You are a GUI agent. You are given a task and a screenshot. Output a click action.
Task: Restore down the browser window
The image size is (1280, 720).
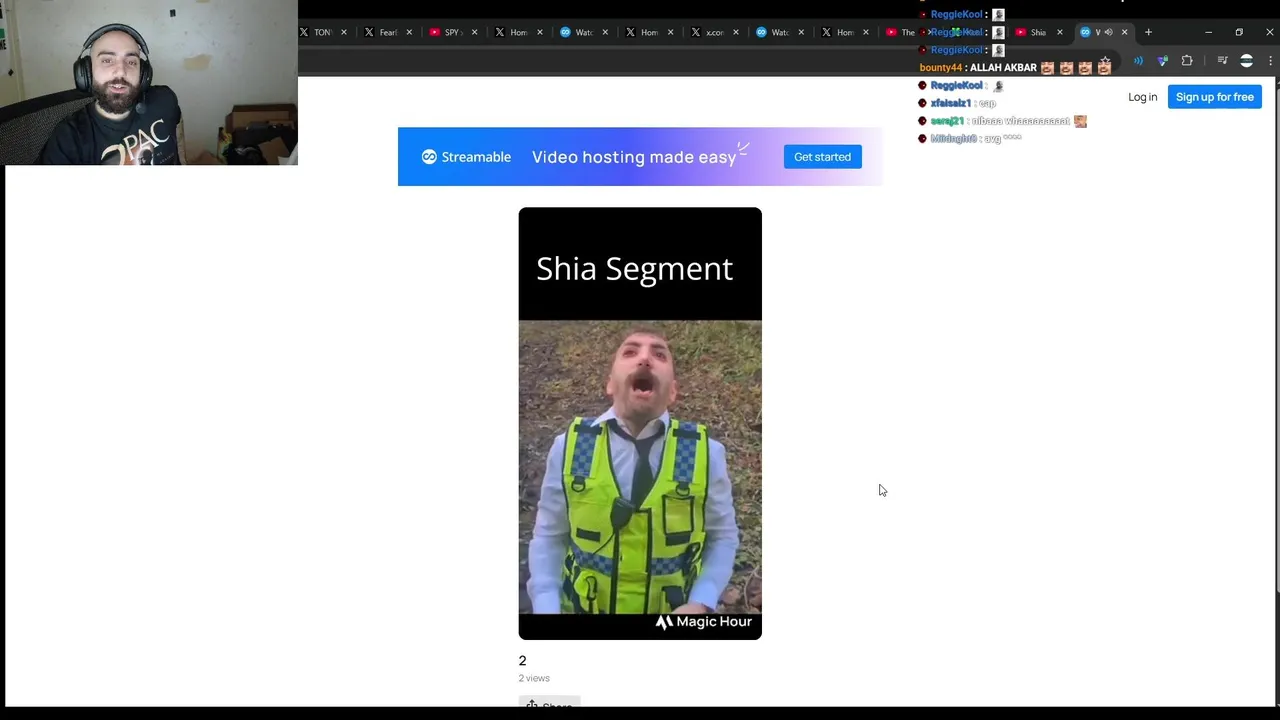pyautogui.click(x=1239, y=32)
